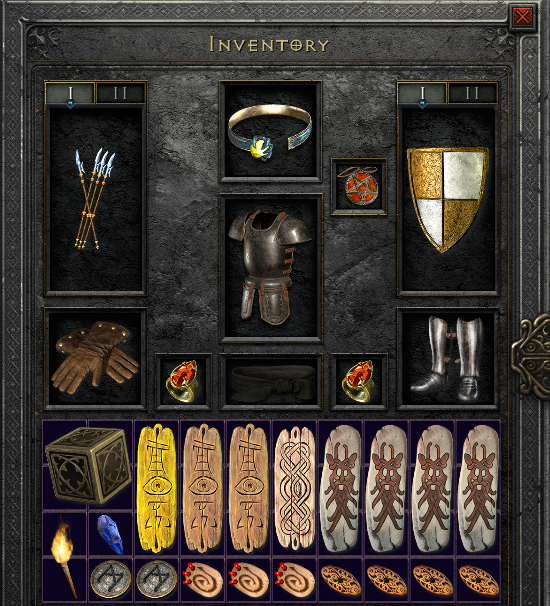Pick up the yellow glowing charm tablet
Viewport: 550px width, 606px height.
coord(157,488)
